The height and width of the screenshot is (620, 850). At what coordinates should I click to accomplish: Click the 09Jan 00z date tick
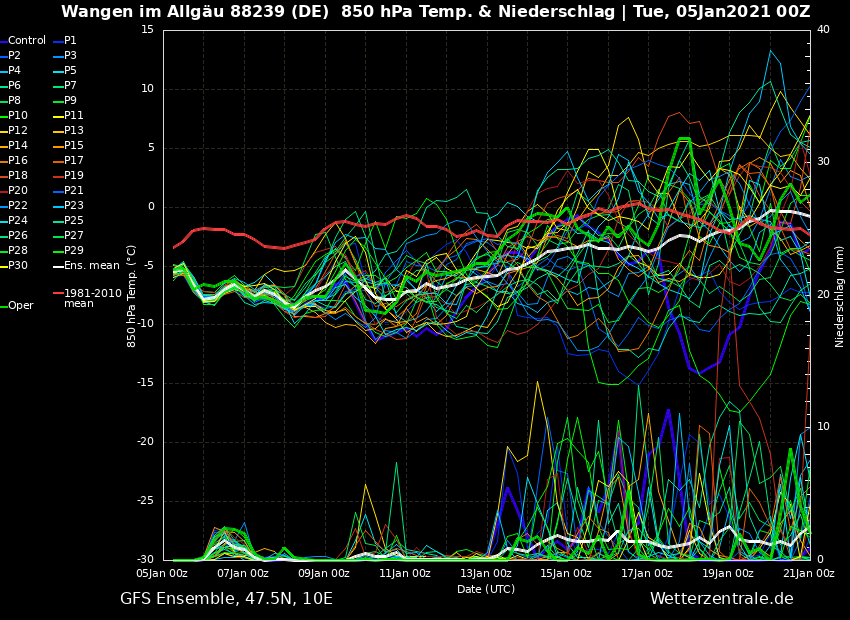324,574
